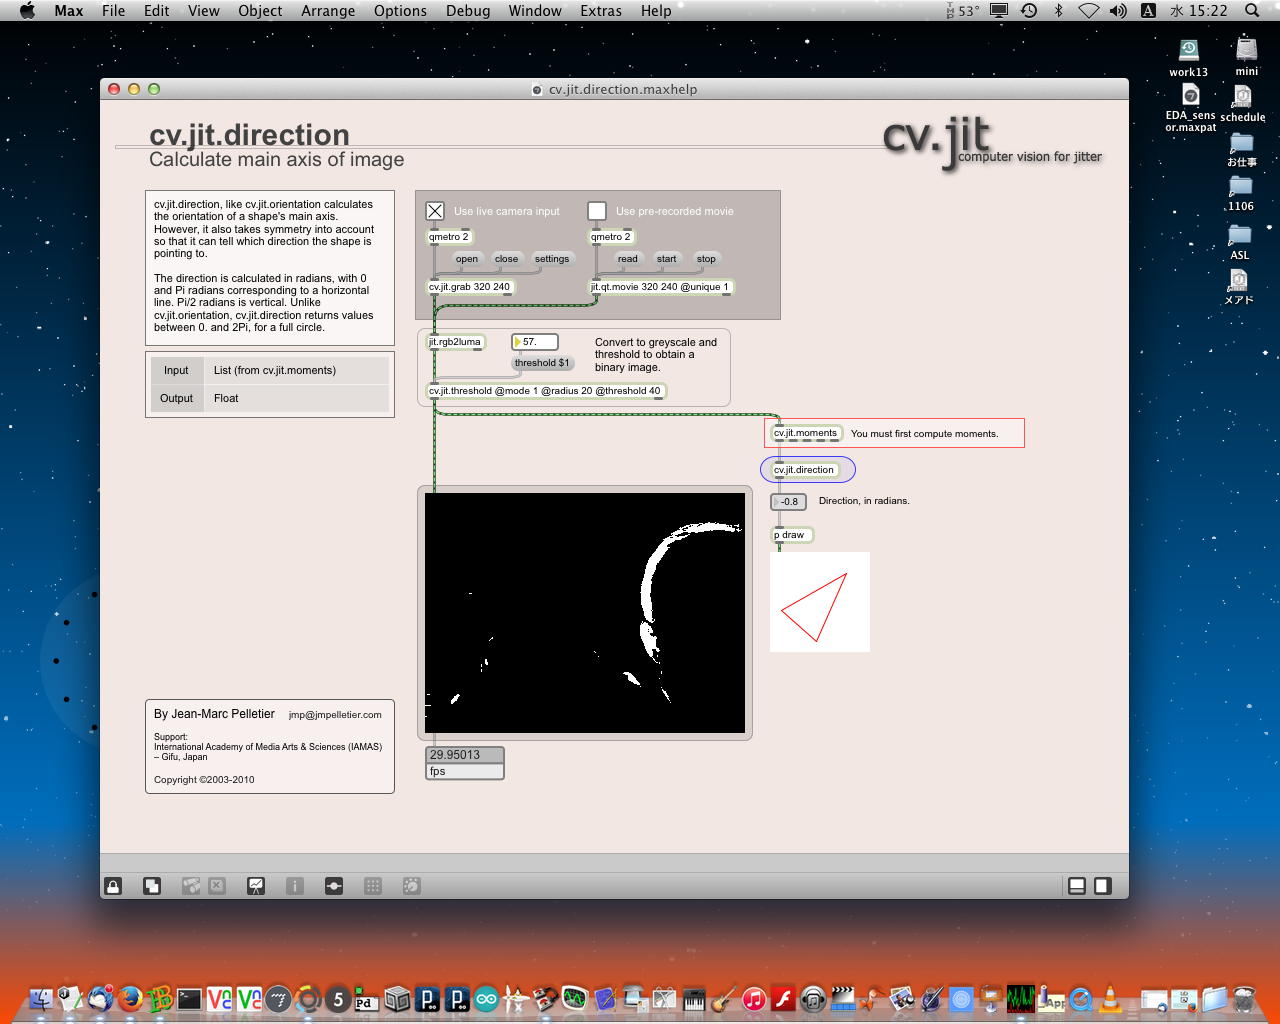The width and height of the screenshot is (1280, 1024).
Task: Click the jmp@jmpelletier.com email text
Action: 335,715
